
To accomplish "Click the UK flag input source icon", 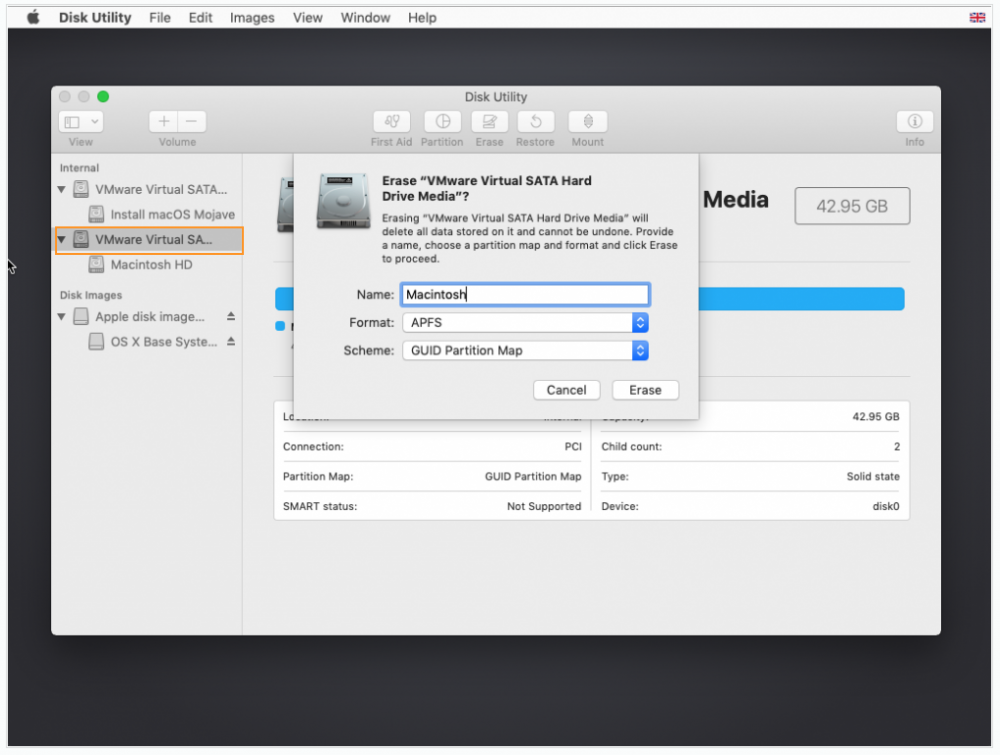I will (977, 17).
